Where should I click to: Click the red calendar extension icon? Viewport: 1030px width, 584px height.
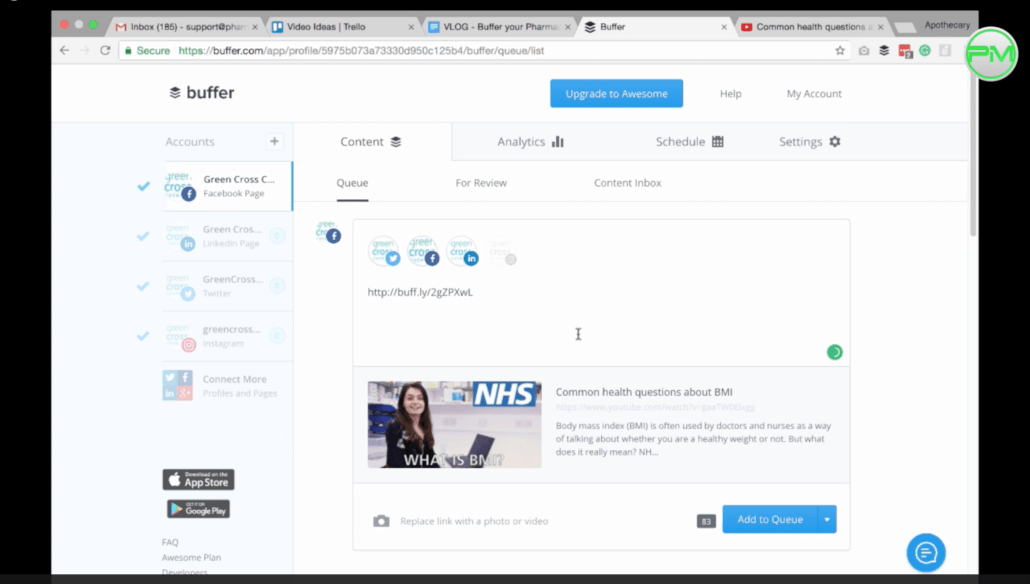pos(905,51)
